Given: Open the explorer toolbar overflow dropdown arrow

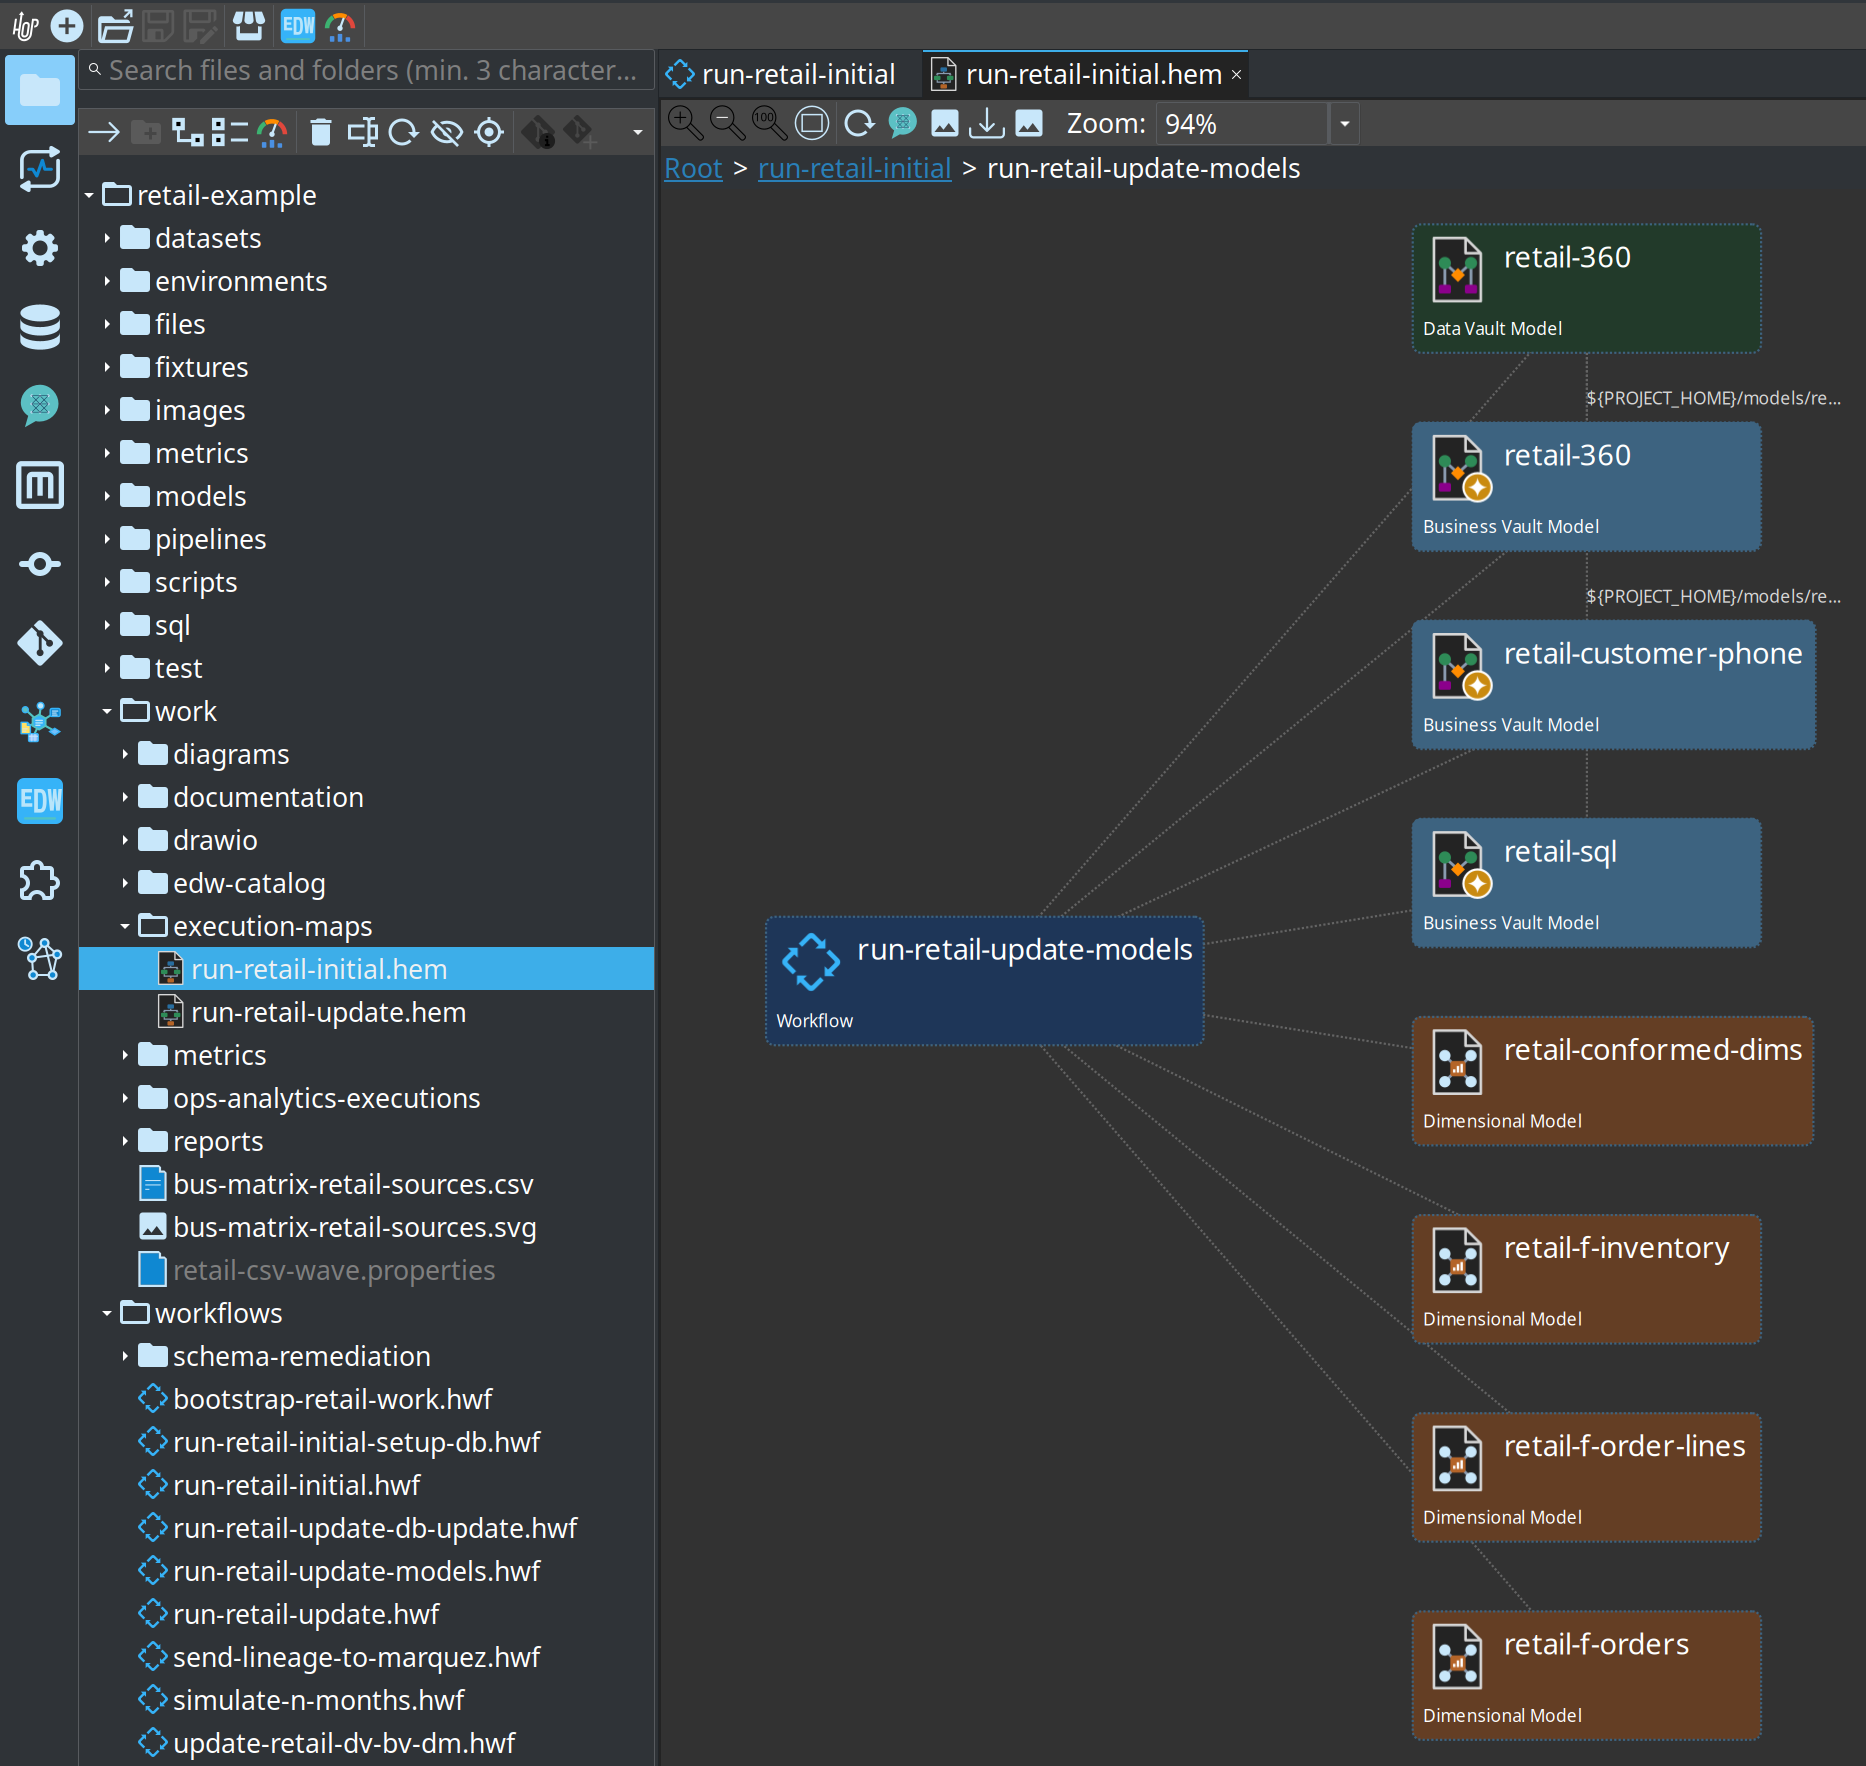Looking at the screenshot, I should pyautogui.click(x=638, y=132).
